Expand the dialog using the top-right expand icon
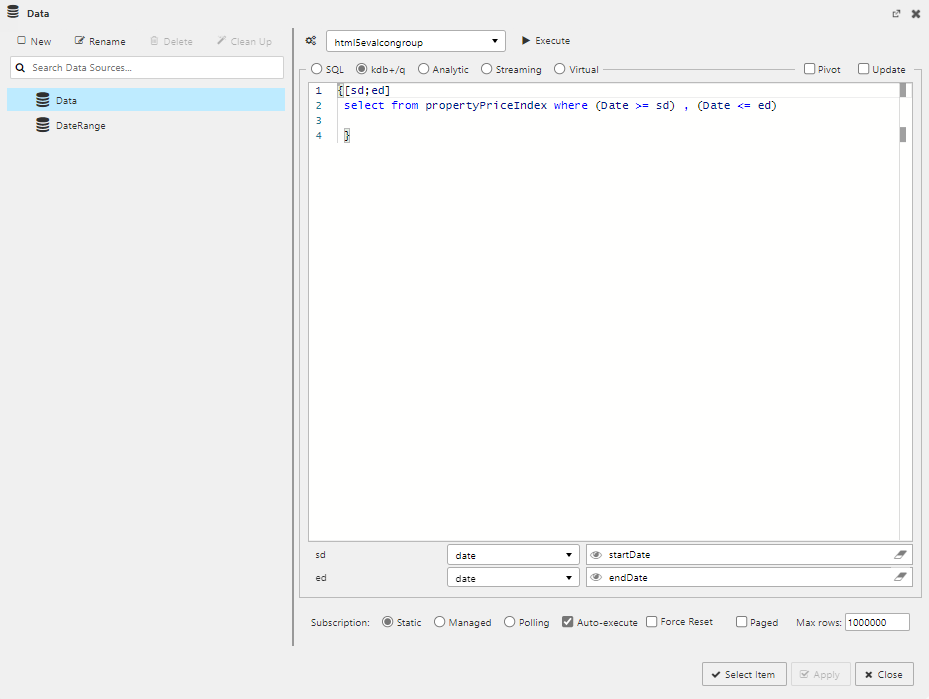929x699 pixels. coord(896,13)
